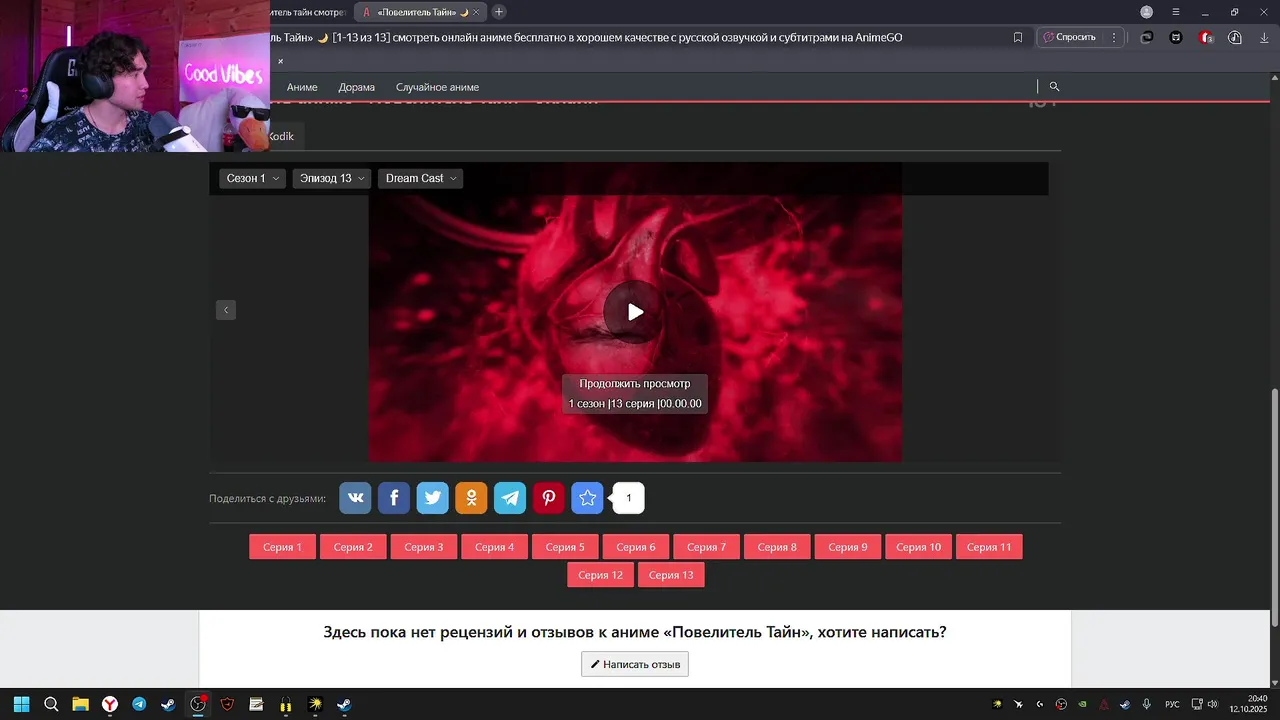Open the red extension icon with badge

1206,37
